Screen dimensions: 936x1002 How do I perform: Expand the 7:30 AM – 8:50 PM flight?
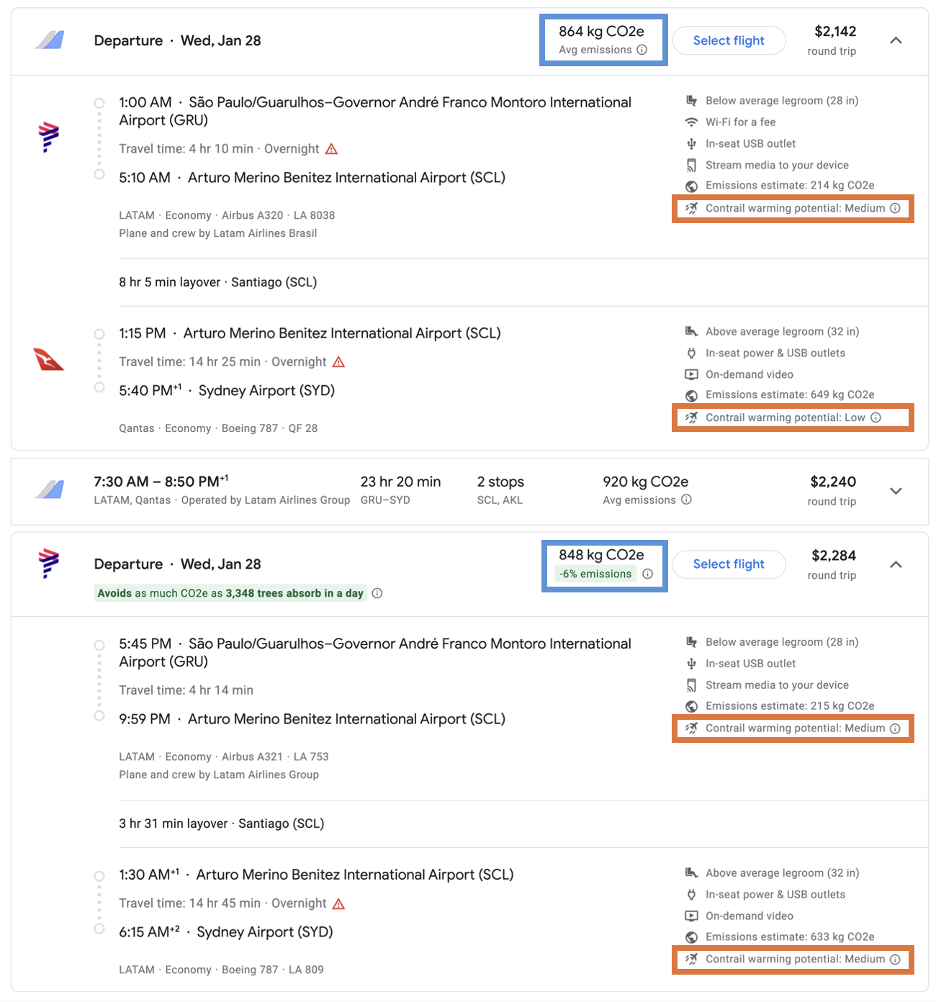[896, 491]
